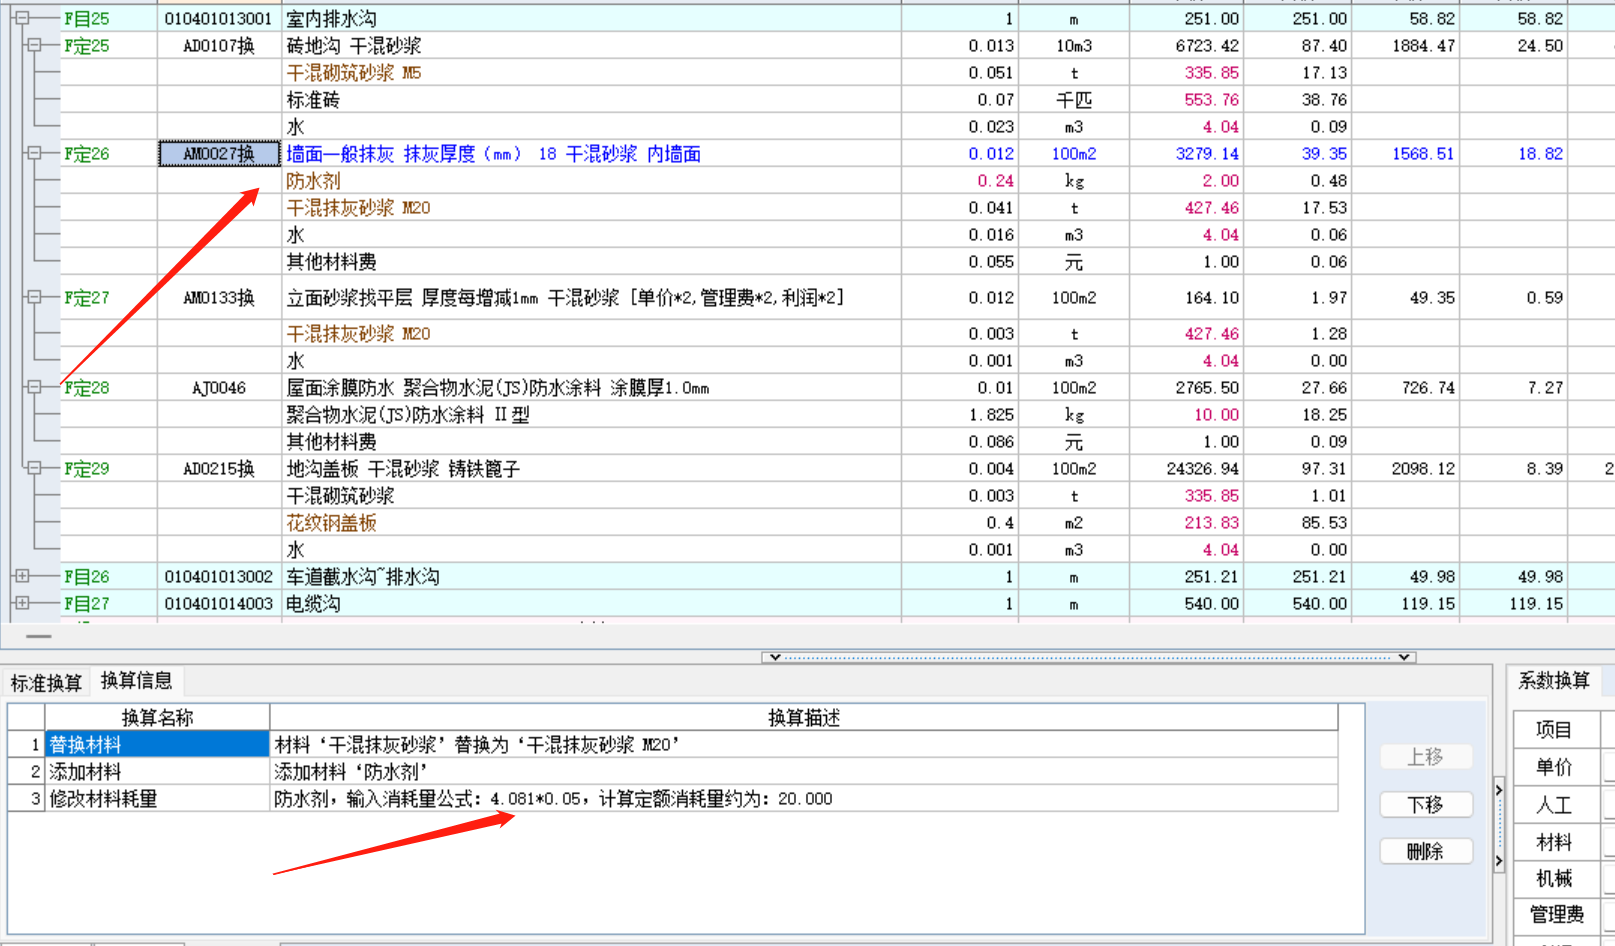Select code cell AD0107换
Viewport: 1615px width, 946px height.
(x=219, y=46)
